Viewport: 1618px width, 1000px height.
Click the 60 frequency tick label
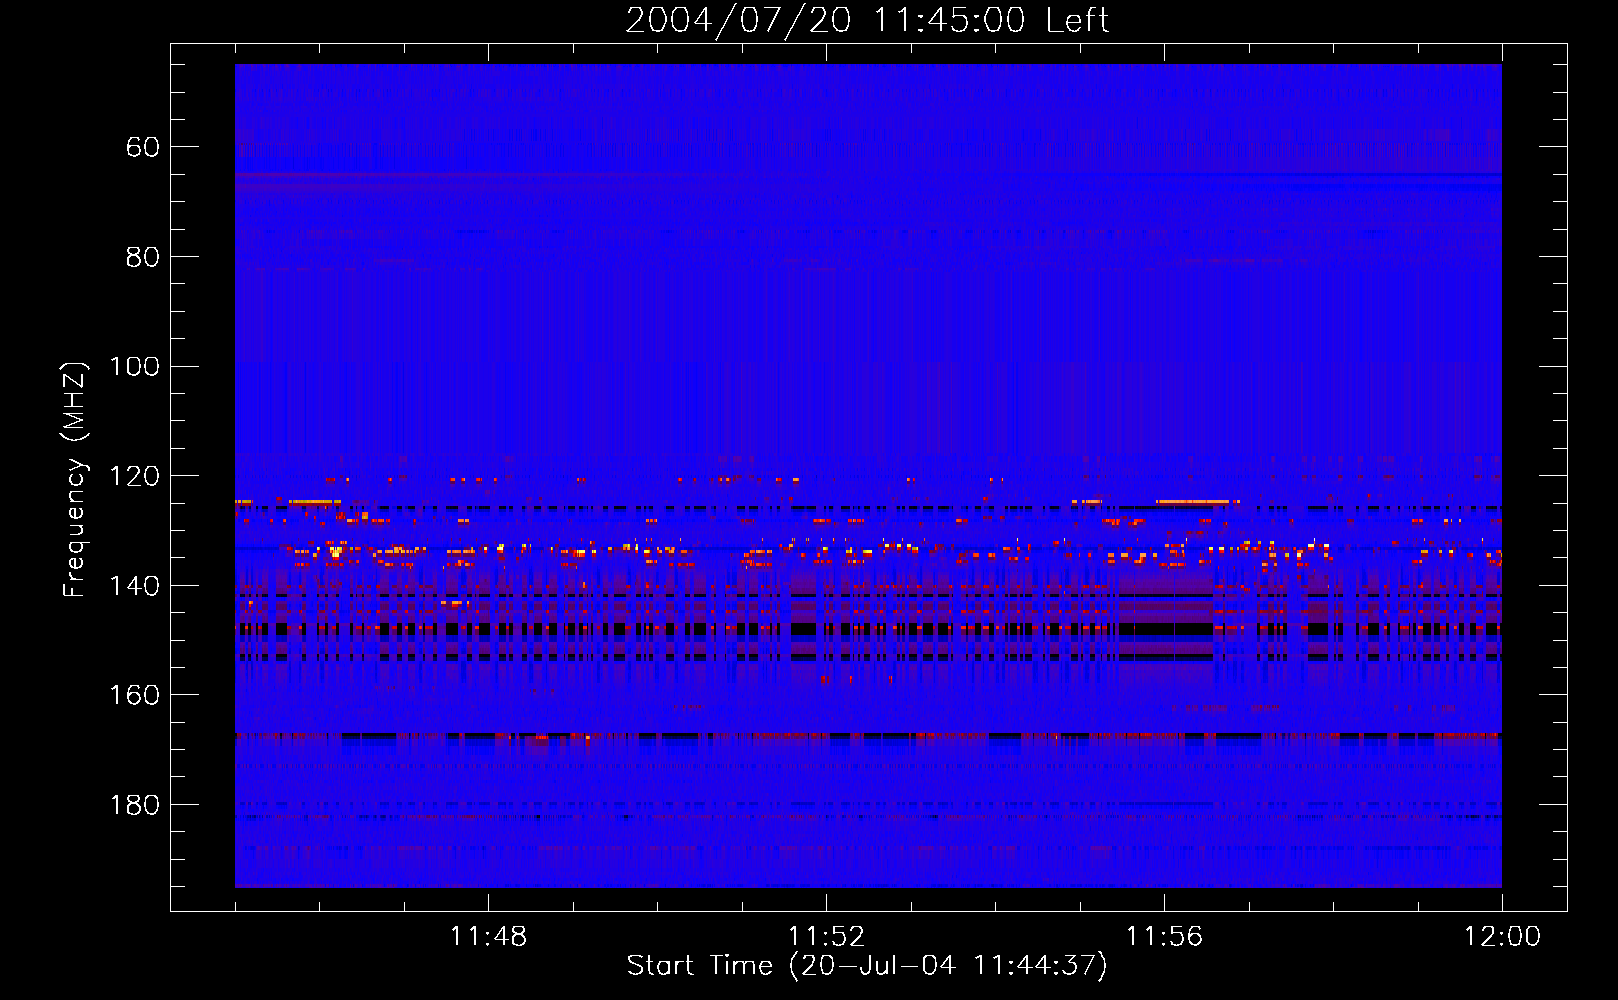click(x=142, y=147)
